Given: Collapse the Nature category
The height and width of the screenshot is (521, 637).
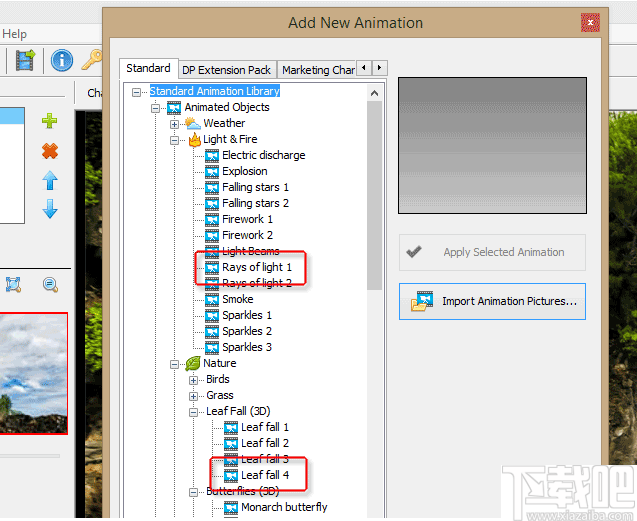Looking at the screenshot, I should (174, 364).
